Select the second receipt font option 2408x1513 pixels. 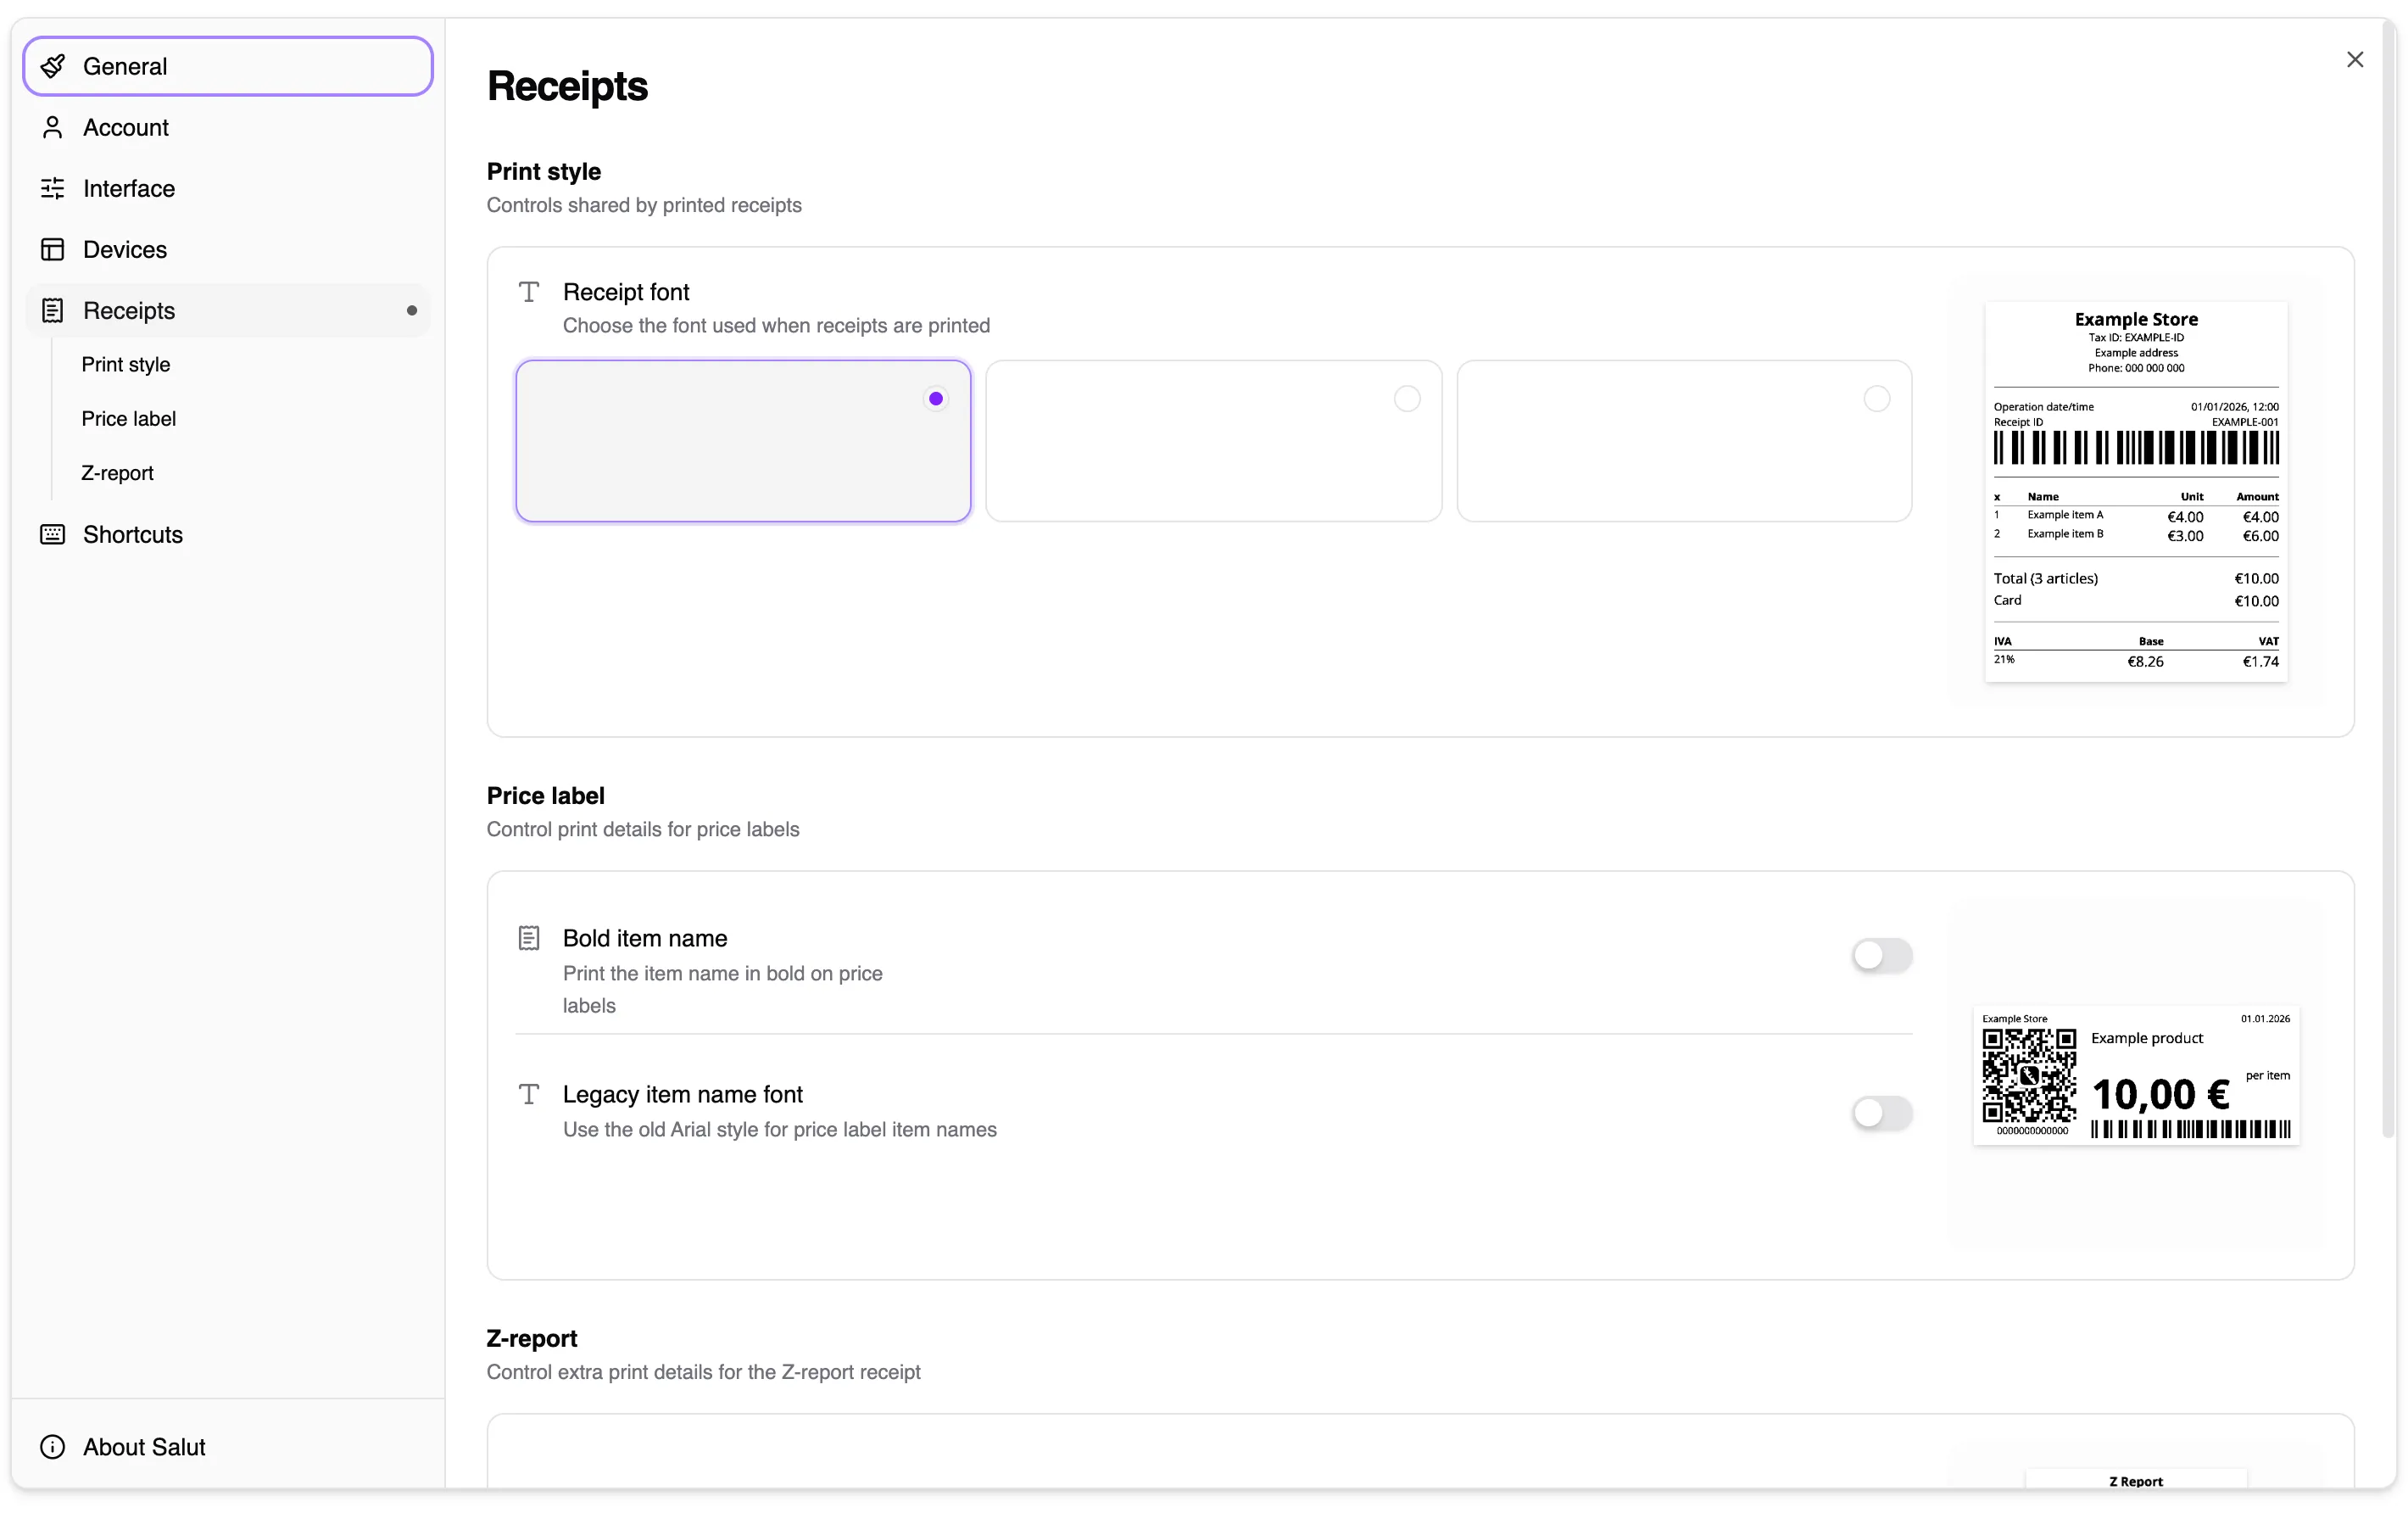pyautogui.click(x=1214, y=441)
